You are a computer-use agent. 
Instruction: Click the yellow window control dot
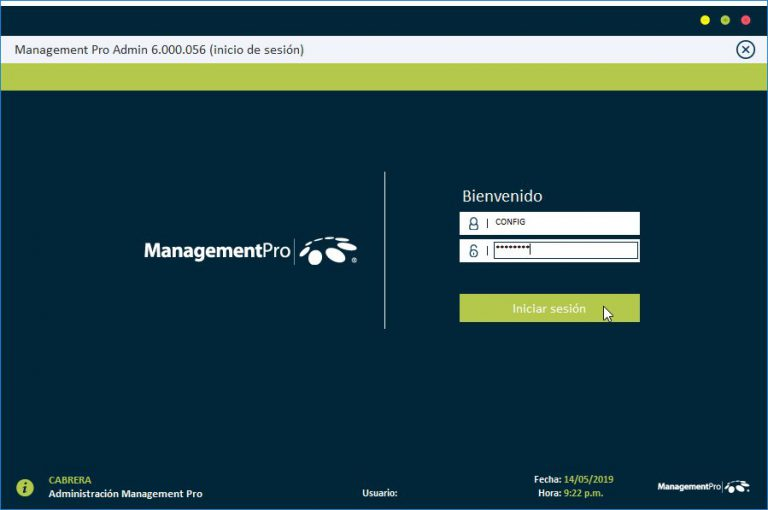pos(705,20)
